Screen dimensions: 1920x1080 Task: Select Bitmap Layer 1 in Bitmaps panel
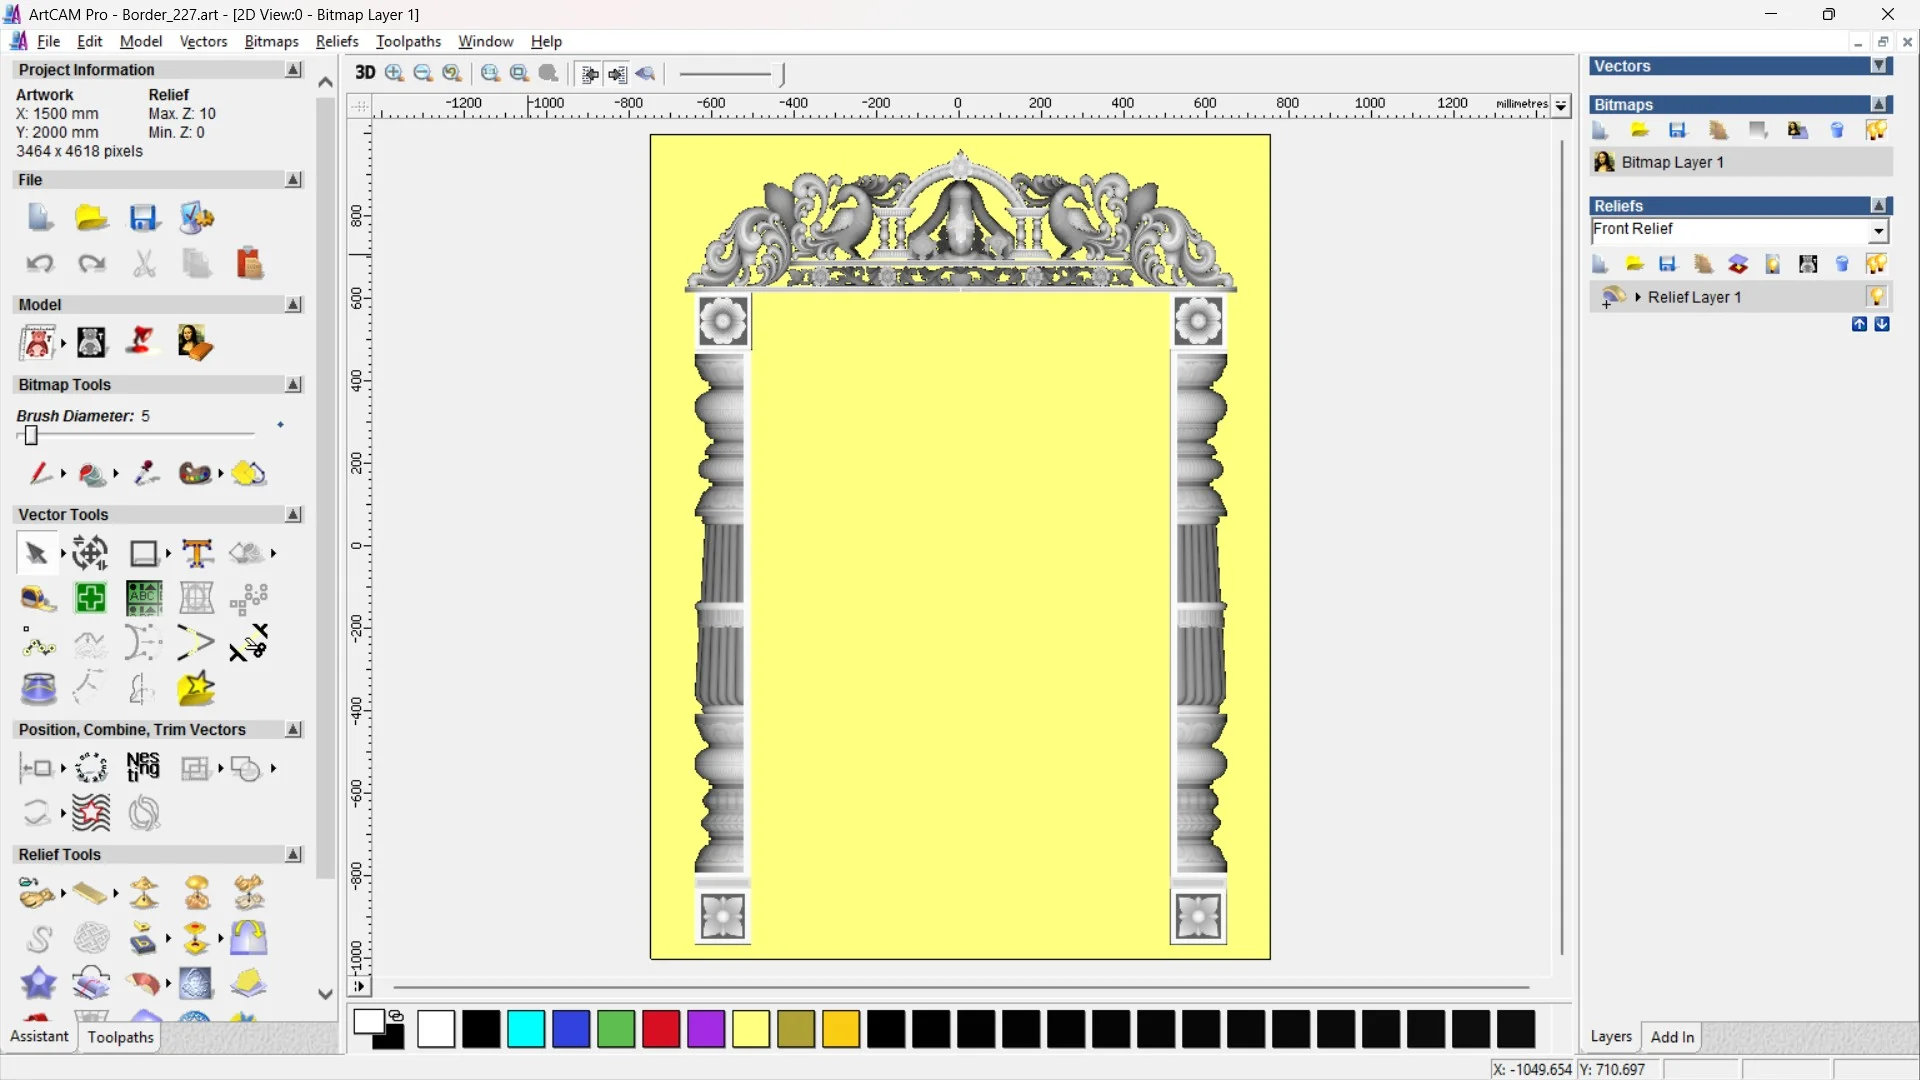[1672, 162]
